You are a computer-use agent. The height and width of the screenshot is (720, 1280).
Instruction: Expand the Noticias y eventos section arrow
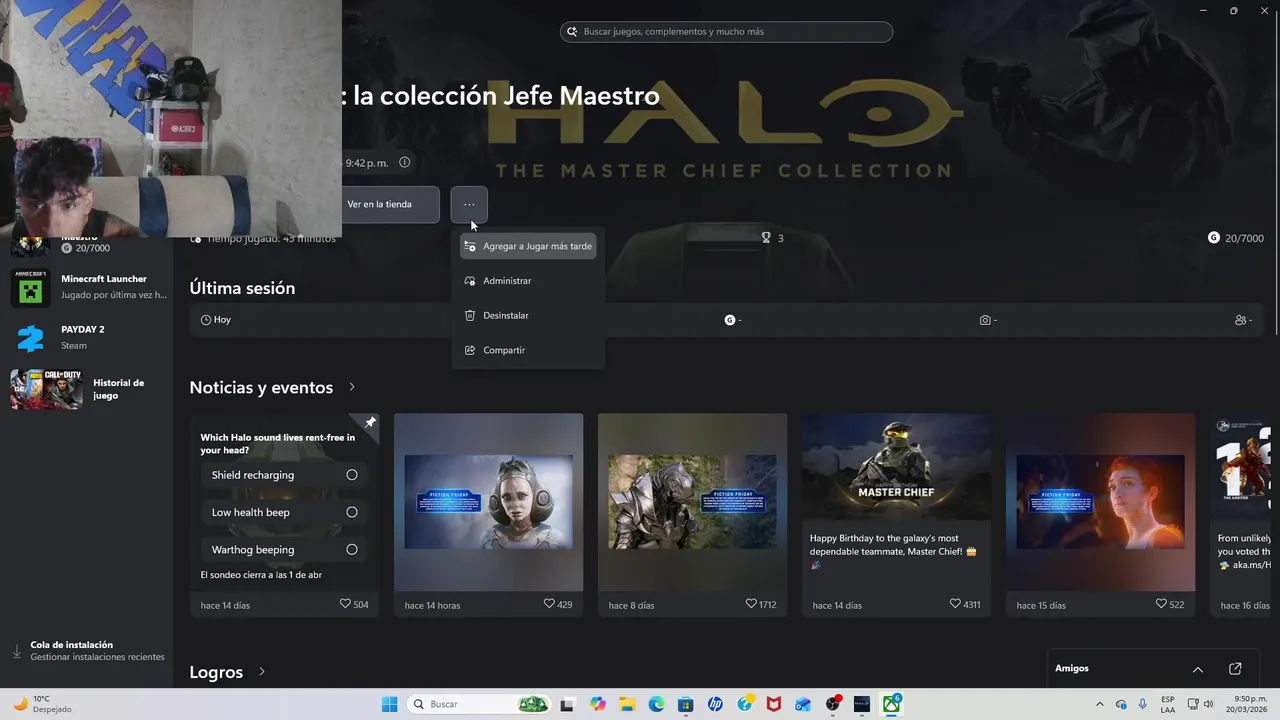point(352,387)
